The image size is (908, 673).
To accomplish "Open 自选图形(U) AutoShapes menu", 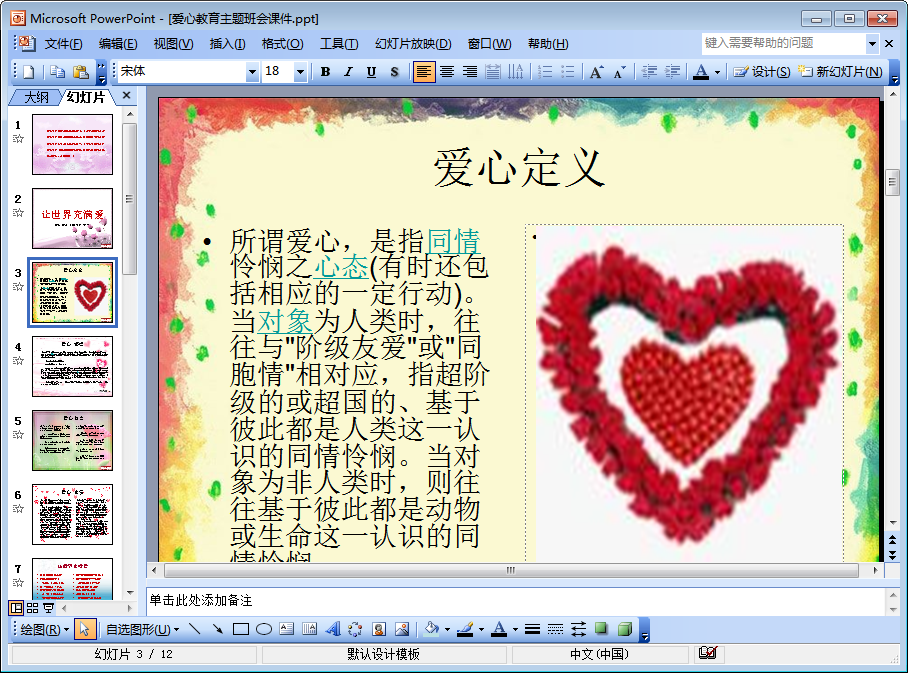I will click(x=142, y=630).
